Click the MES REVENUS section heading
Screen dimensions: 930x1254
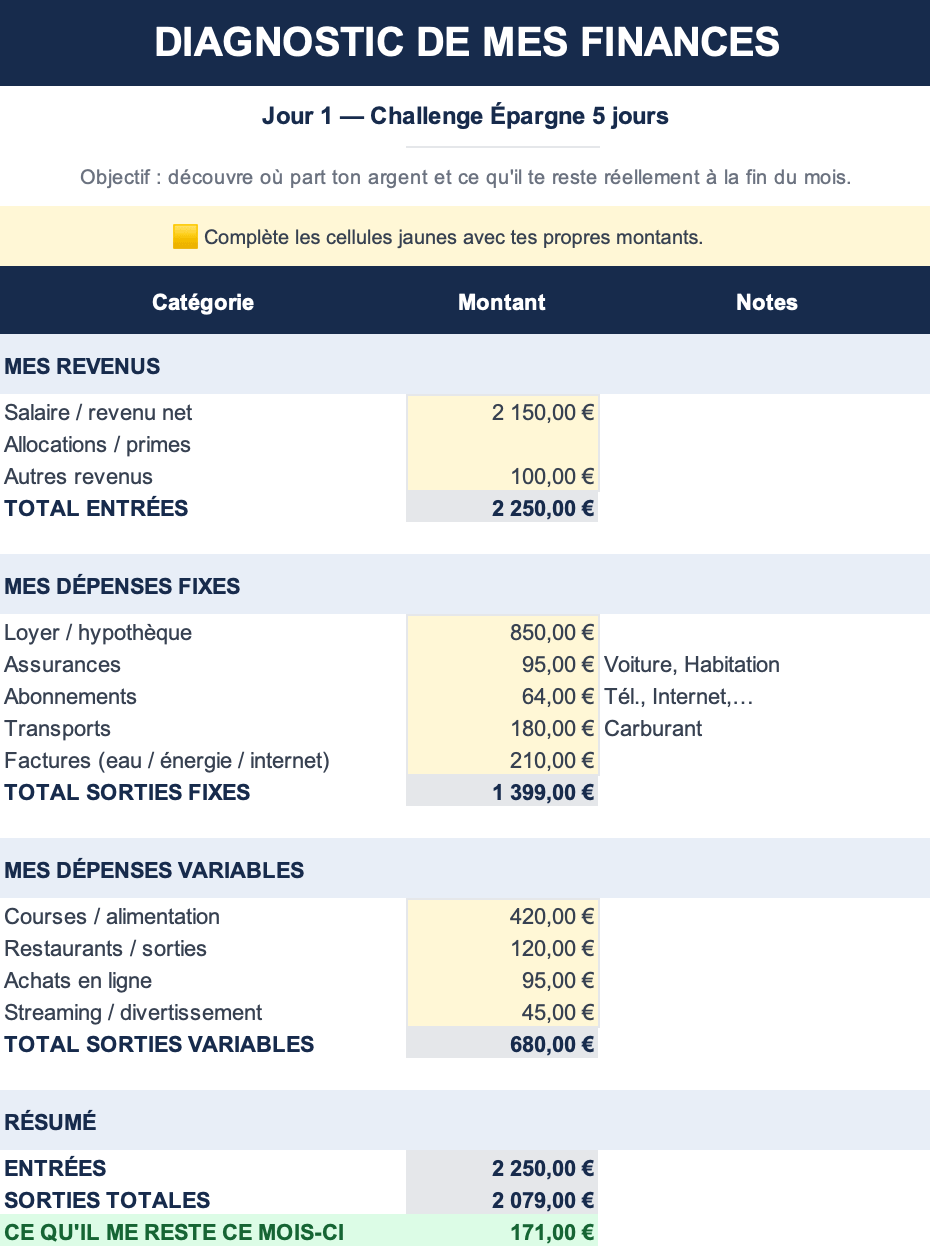[x=82, y=366]
